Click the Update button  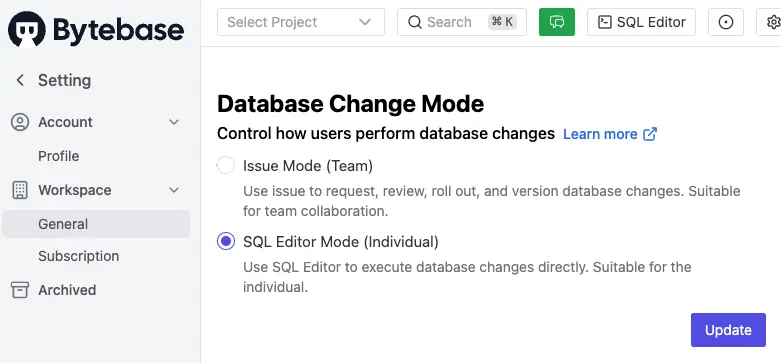pyautogui.click(x=728, y=330)
